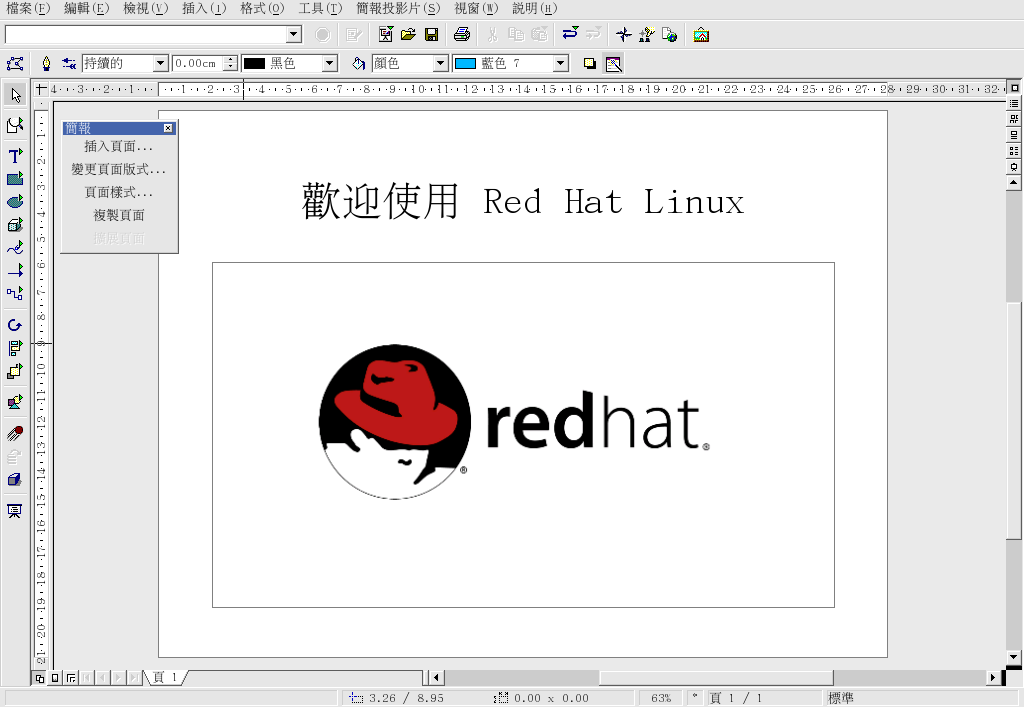This screenshot has width=1024, height=707.
Task: Open the 簡報投影片 menu
Action: (398, 9)
